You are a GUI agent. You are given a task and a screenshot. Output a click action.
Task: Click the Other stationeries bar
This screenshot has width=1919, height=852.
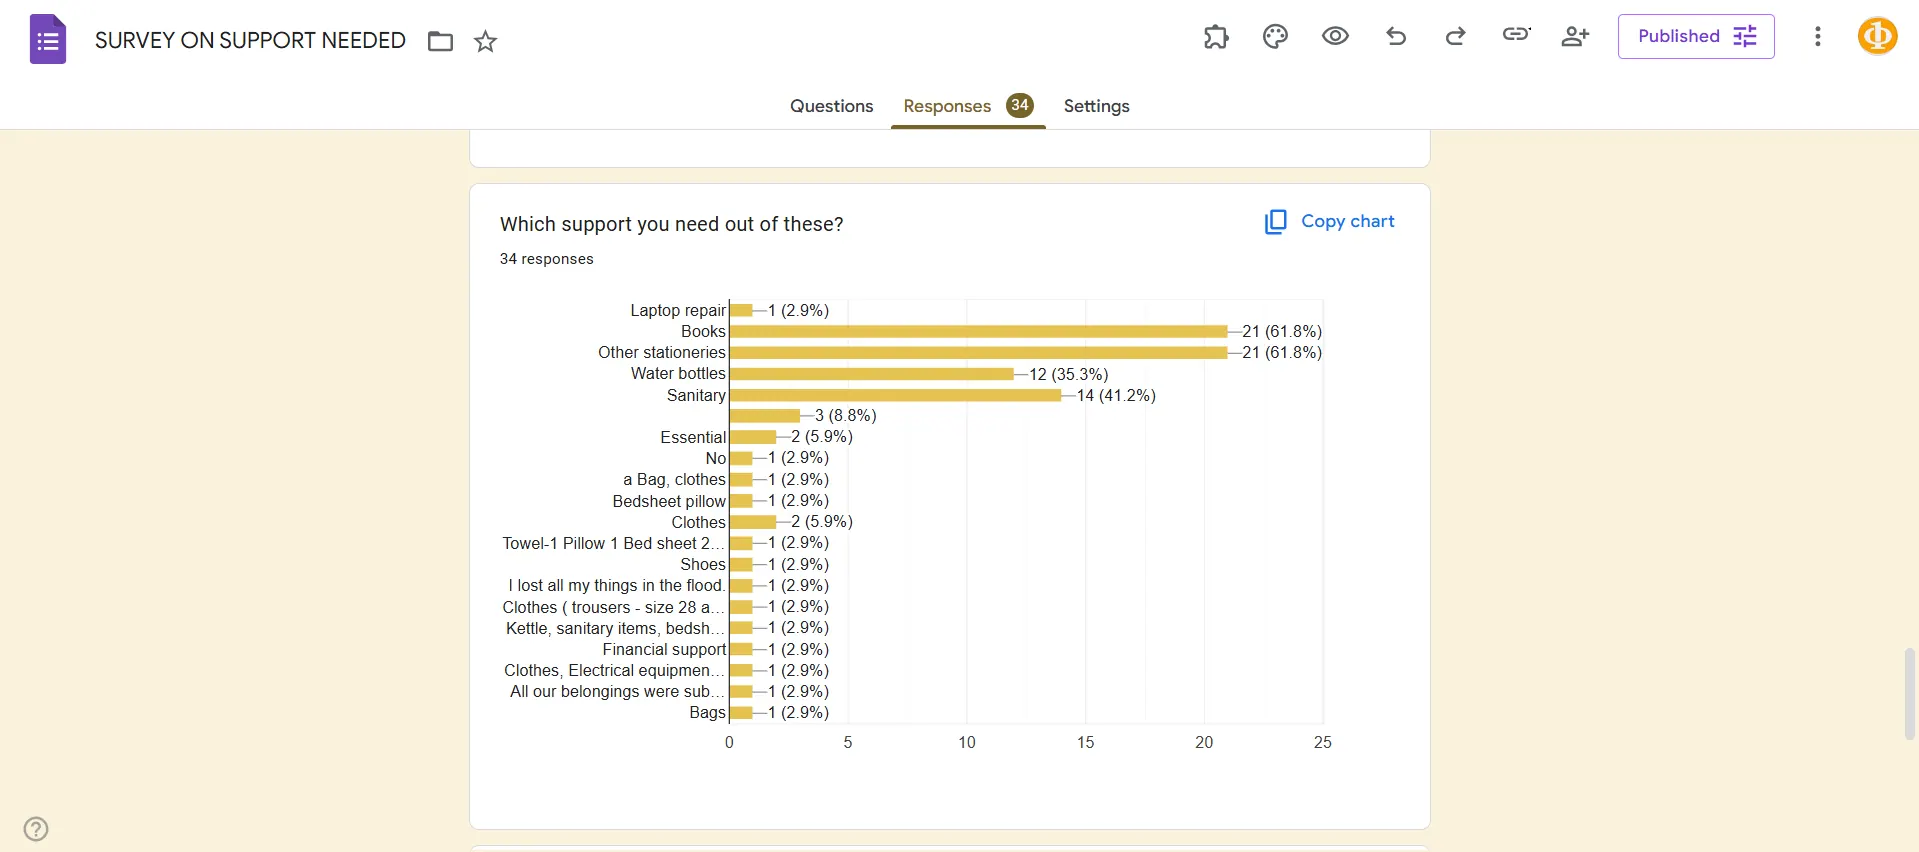(978, 352)
